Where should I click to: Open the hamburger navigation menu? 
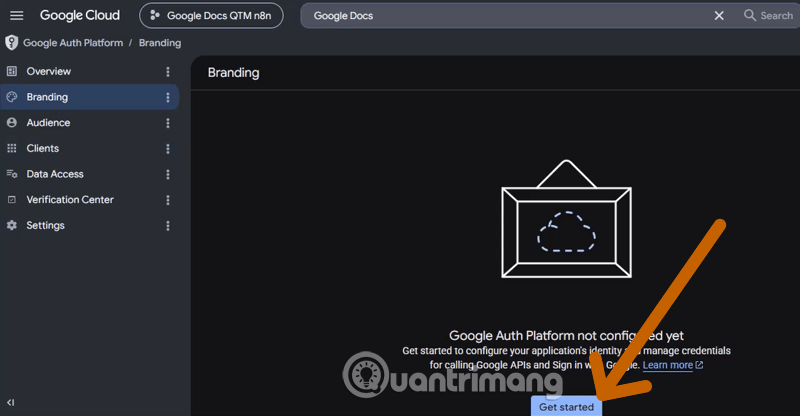point(16,15)
